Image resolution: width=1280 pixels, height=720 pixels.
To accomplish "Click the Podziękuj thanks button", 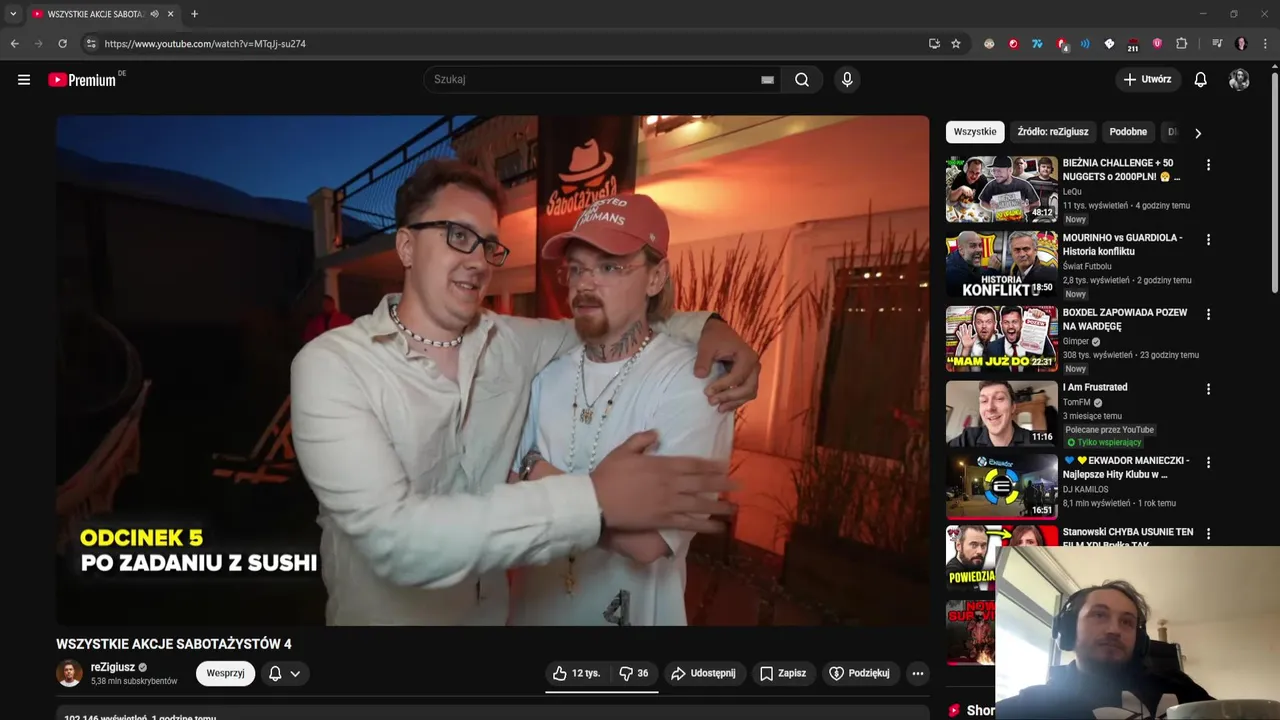I will (859, 673).
